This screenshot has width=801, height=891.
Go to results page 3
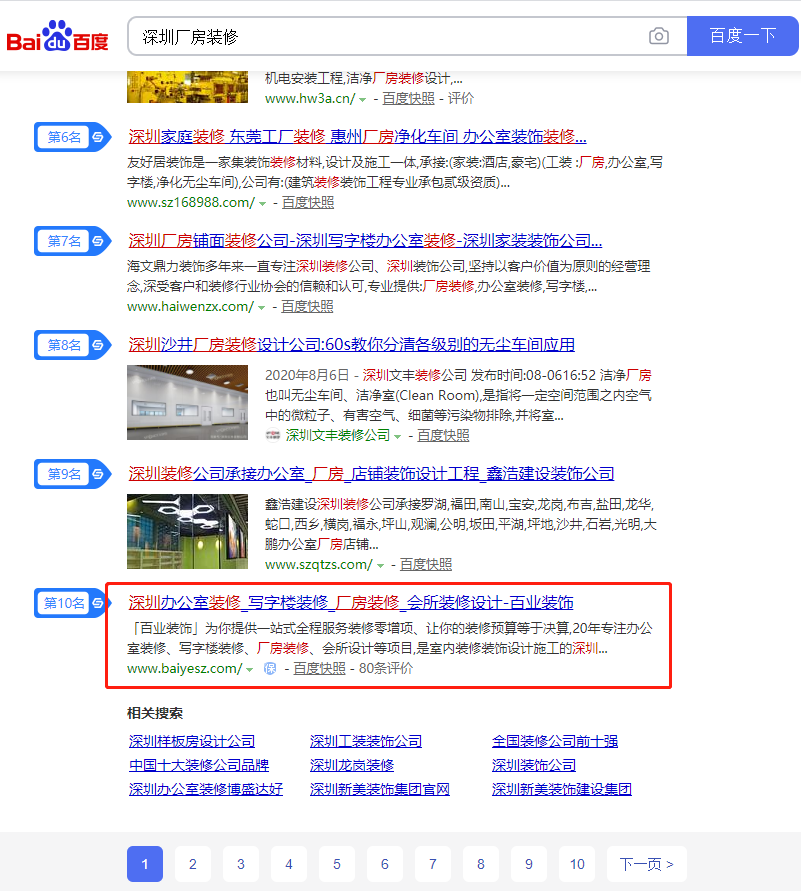pyautogui.click(x=241, y=864)
